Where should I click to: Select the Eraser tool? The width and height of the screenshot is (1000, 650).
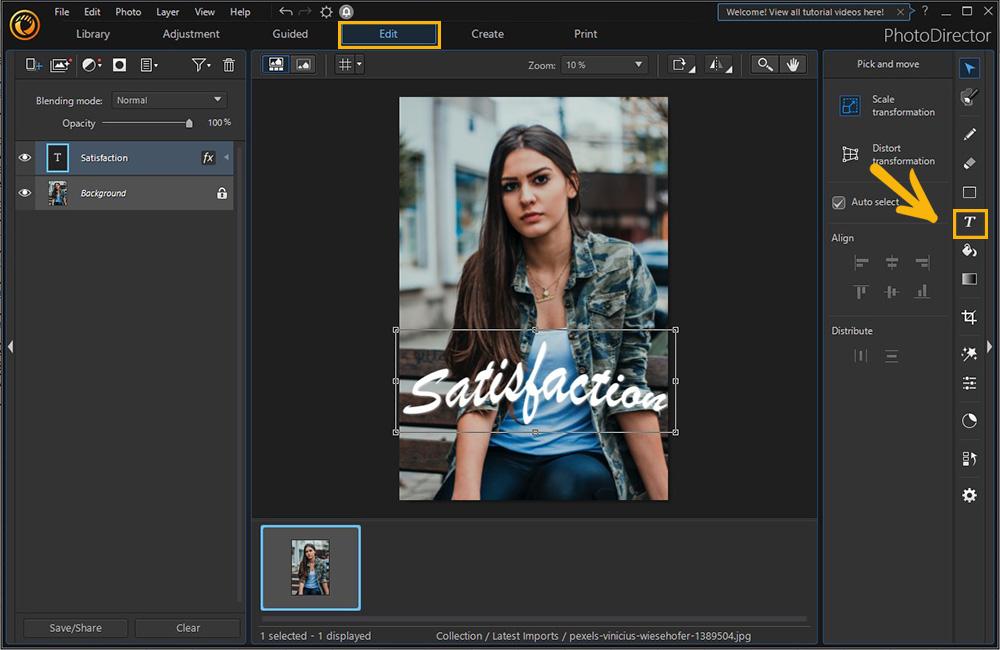click(x=969, y=163)
